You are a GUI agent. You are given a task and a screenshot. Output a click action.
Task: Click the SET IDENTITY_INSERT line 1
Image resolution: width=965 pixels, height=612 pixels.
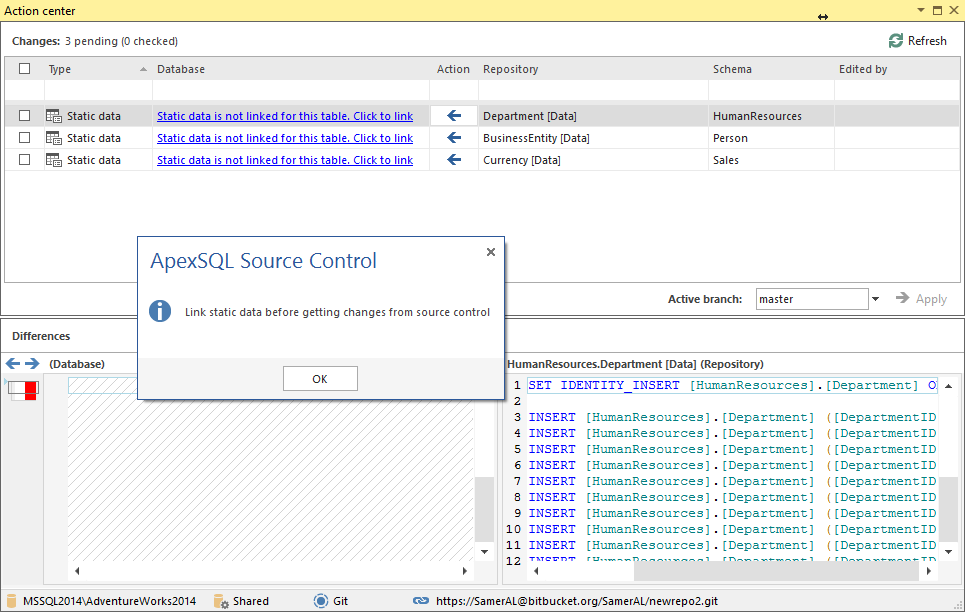point(732,385)
